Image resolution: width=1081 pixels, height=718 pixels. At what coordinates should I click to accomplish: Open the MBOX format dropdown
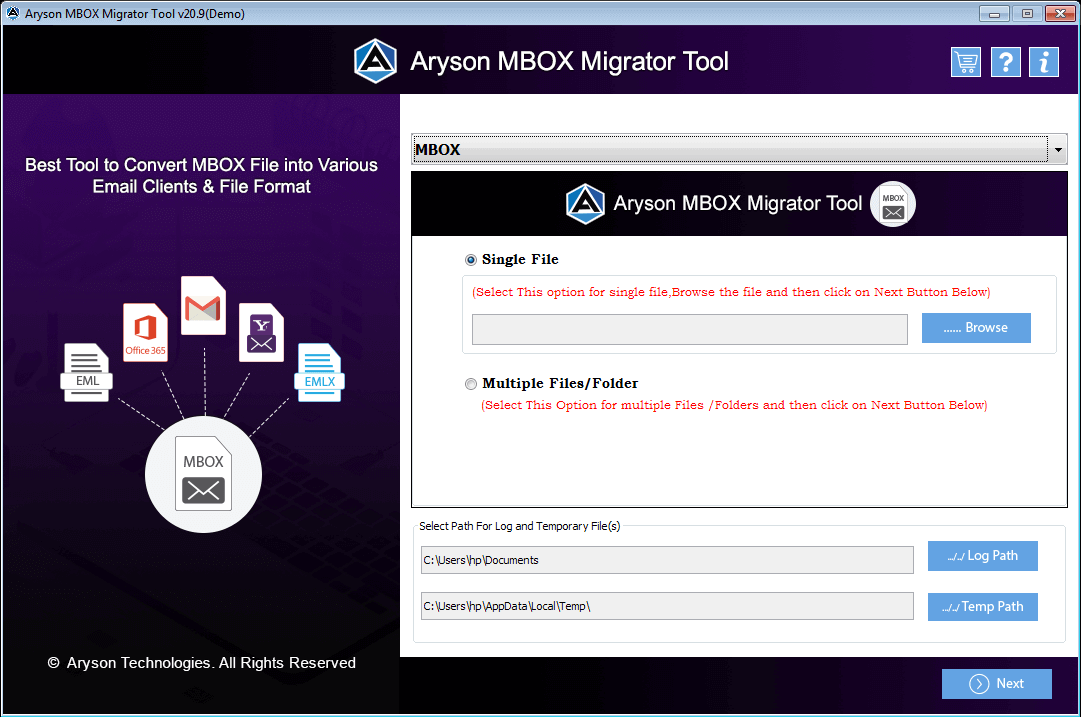[x=739, y=149]
